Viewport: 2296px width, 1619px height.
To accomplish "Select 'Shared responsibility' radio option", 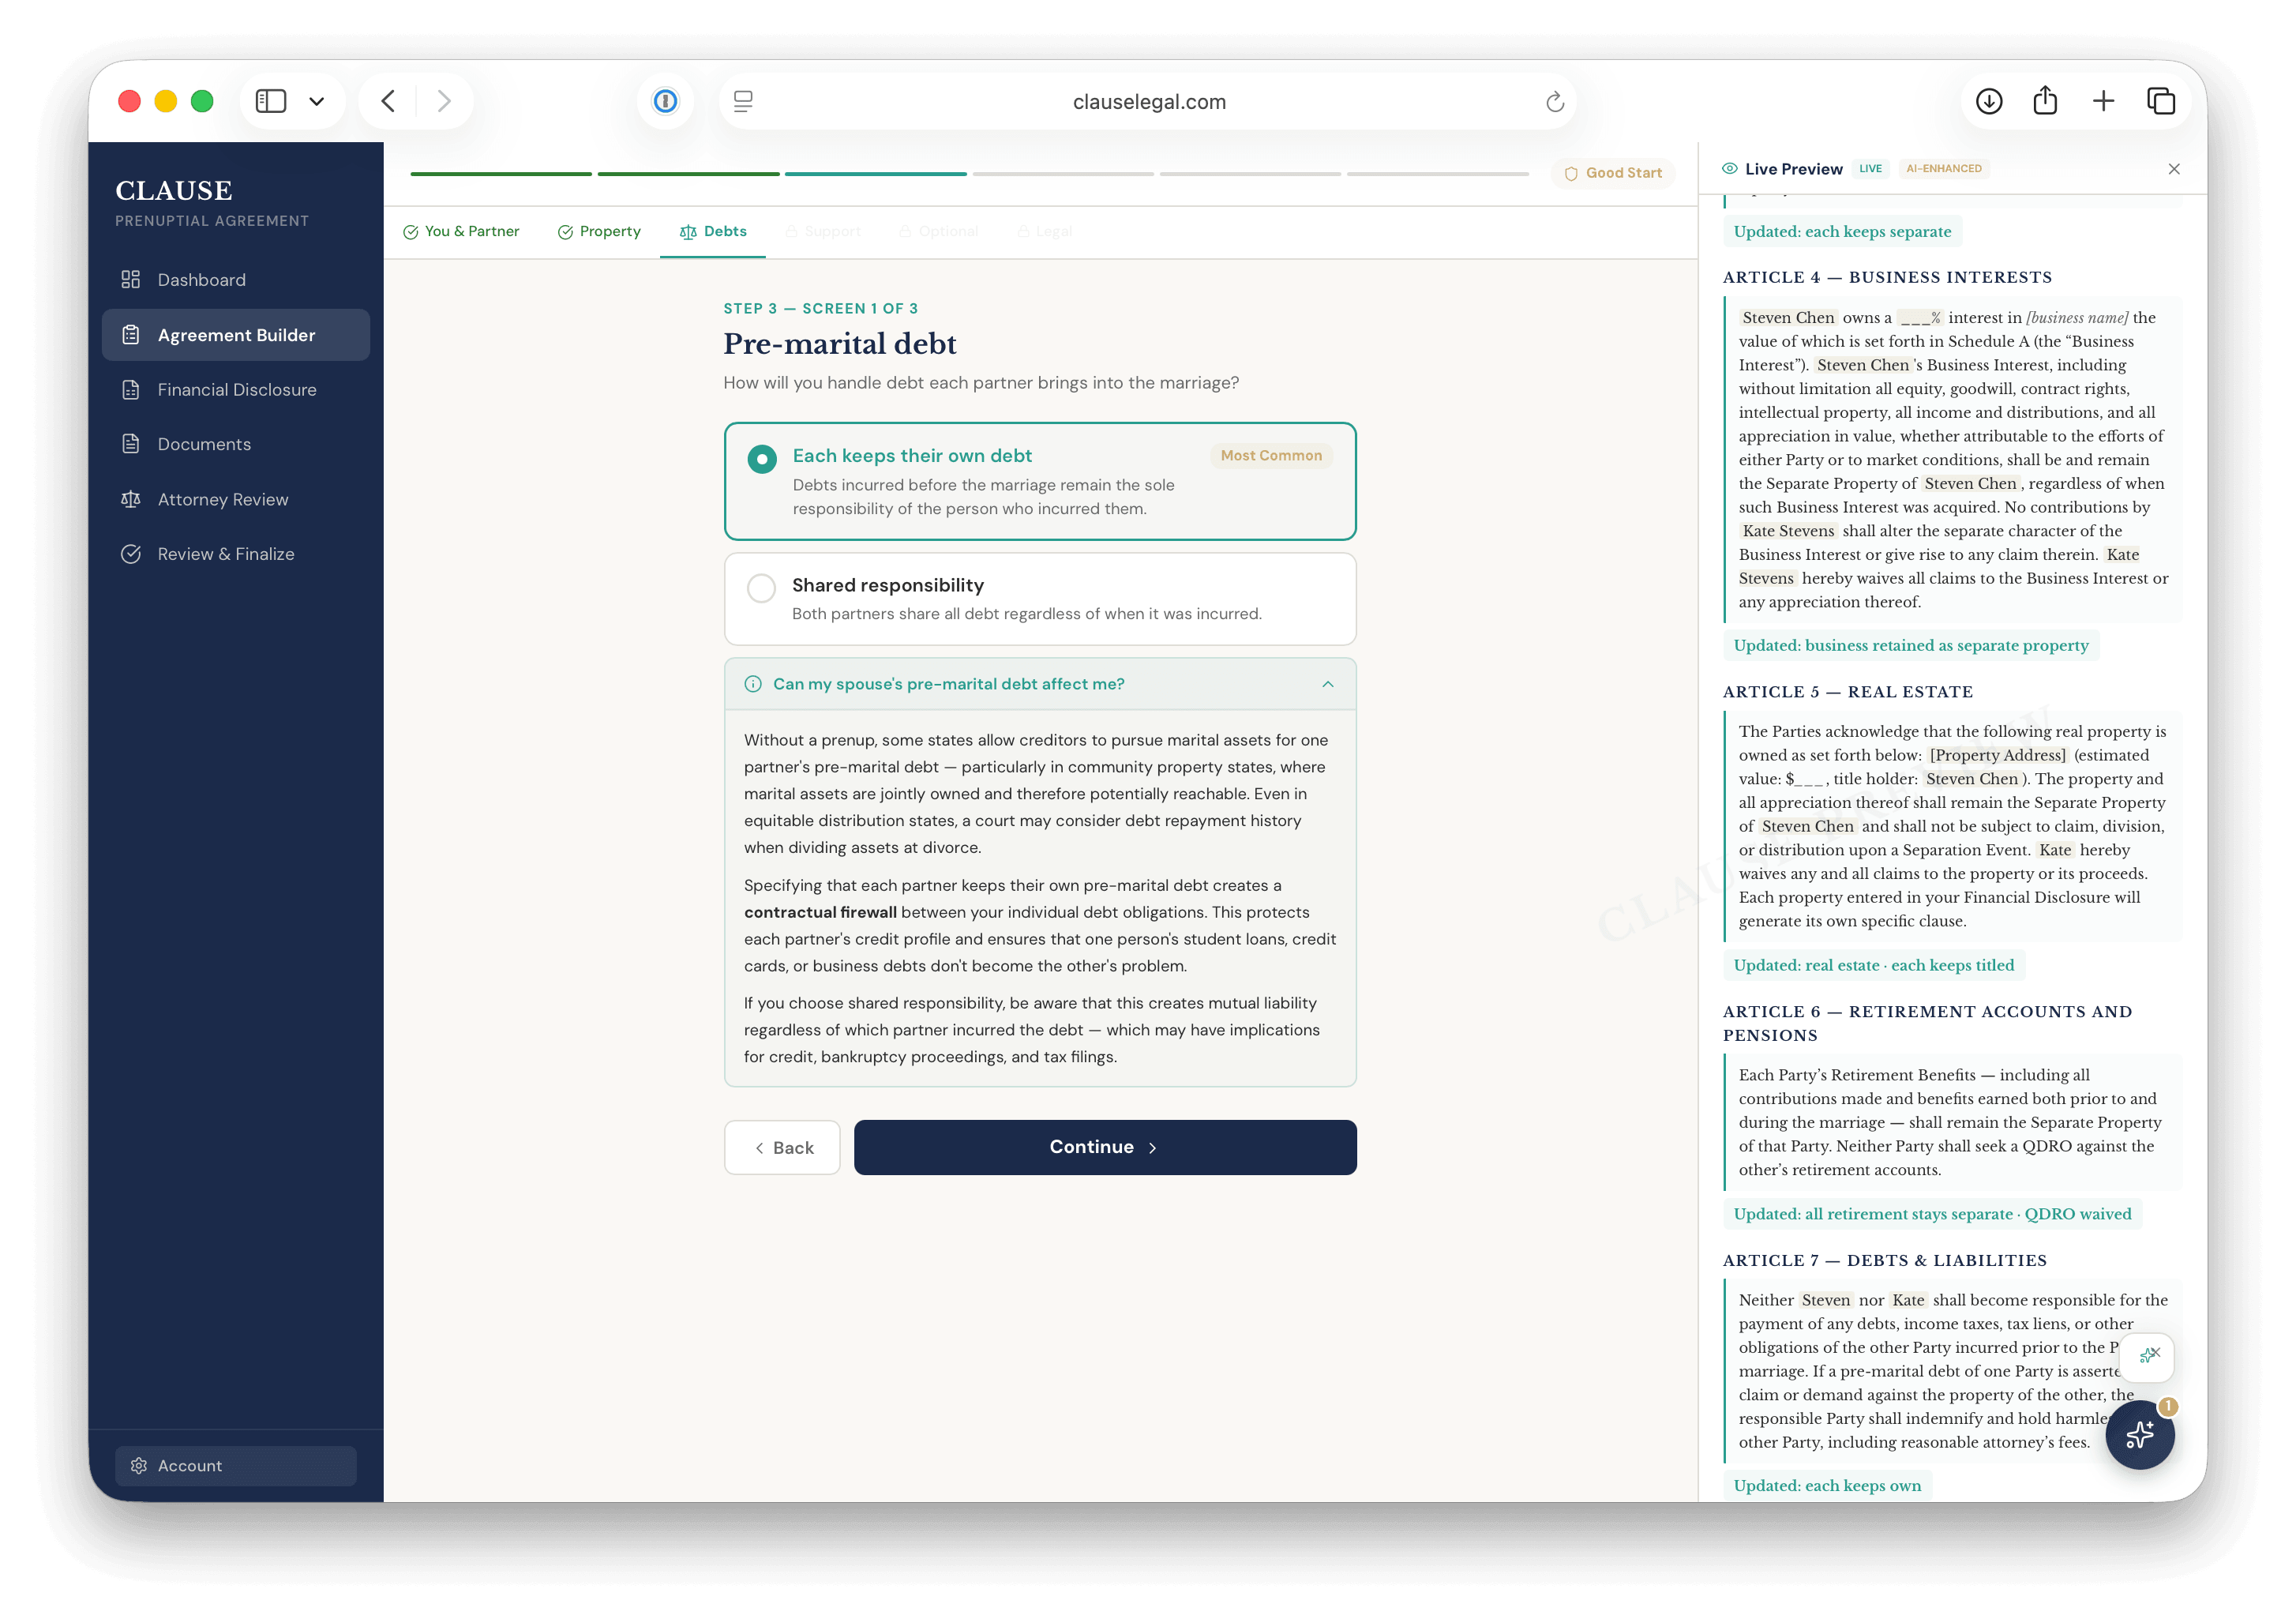I will (762, 588).
